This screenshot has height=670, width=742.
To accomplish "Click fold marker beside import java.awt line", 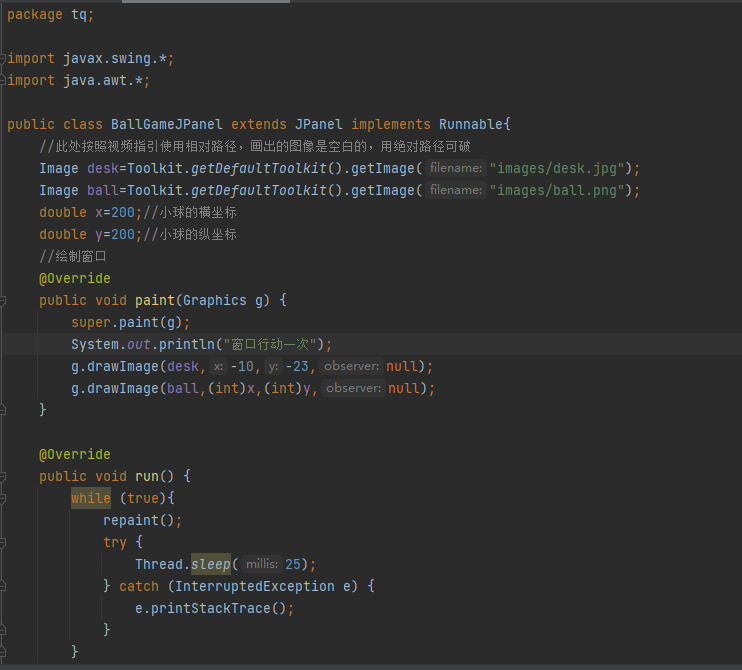I will coord(2,80).
